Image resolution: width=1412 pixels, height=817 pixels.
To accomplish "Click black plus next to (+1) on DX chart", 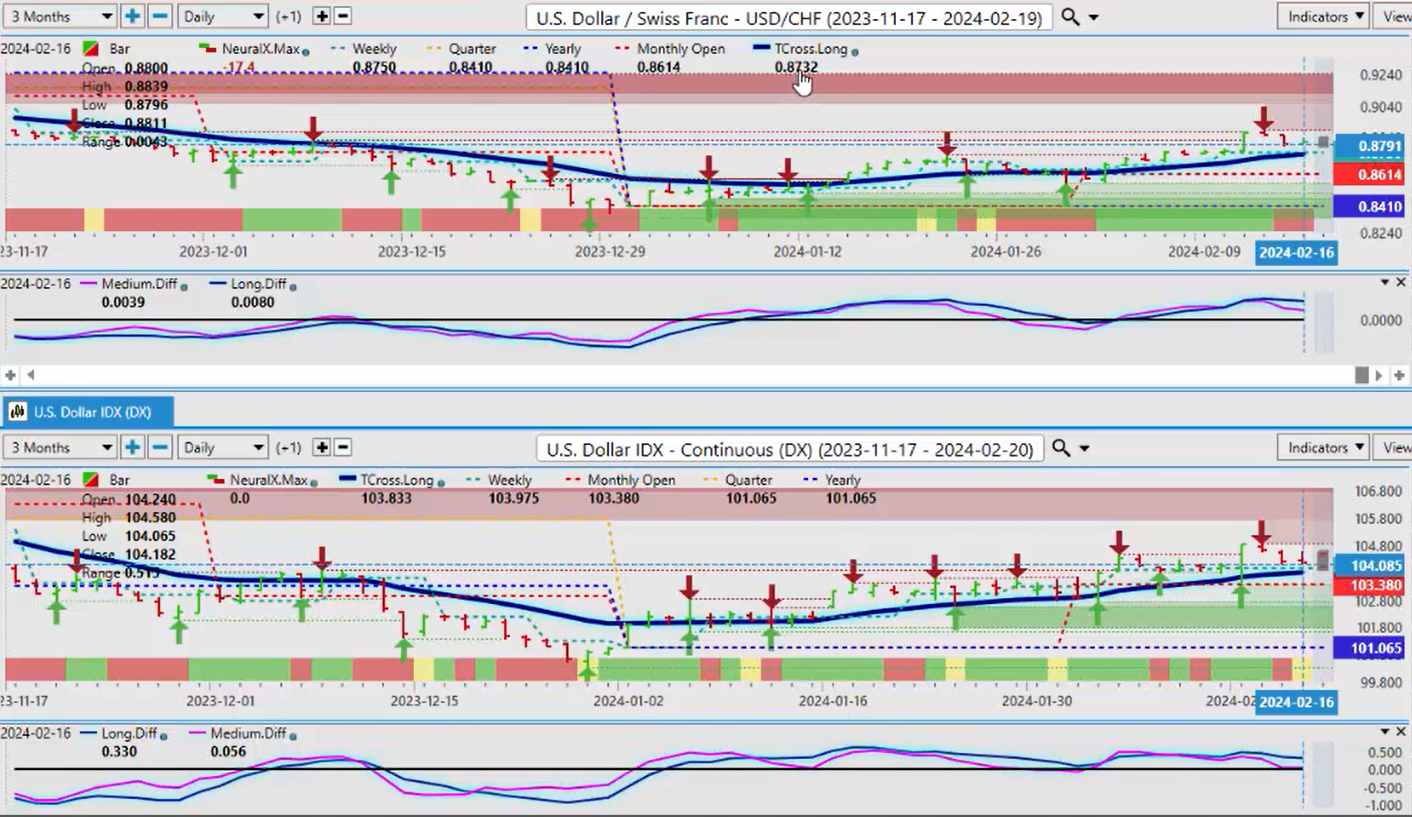I will tap(321, 447).
